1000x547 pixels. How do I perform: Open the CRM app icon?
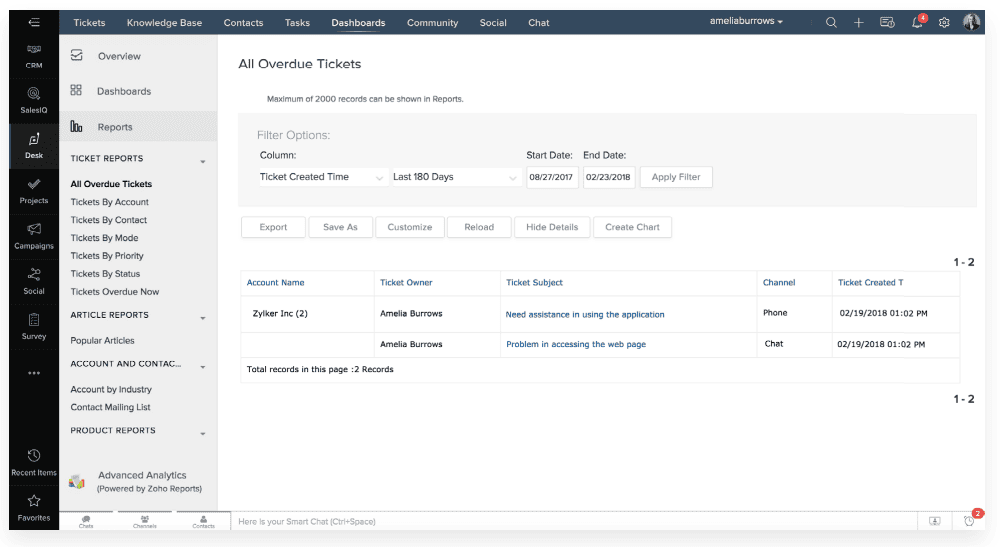tap(34, 56)
